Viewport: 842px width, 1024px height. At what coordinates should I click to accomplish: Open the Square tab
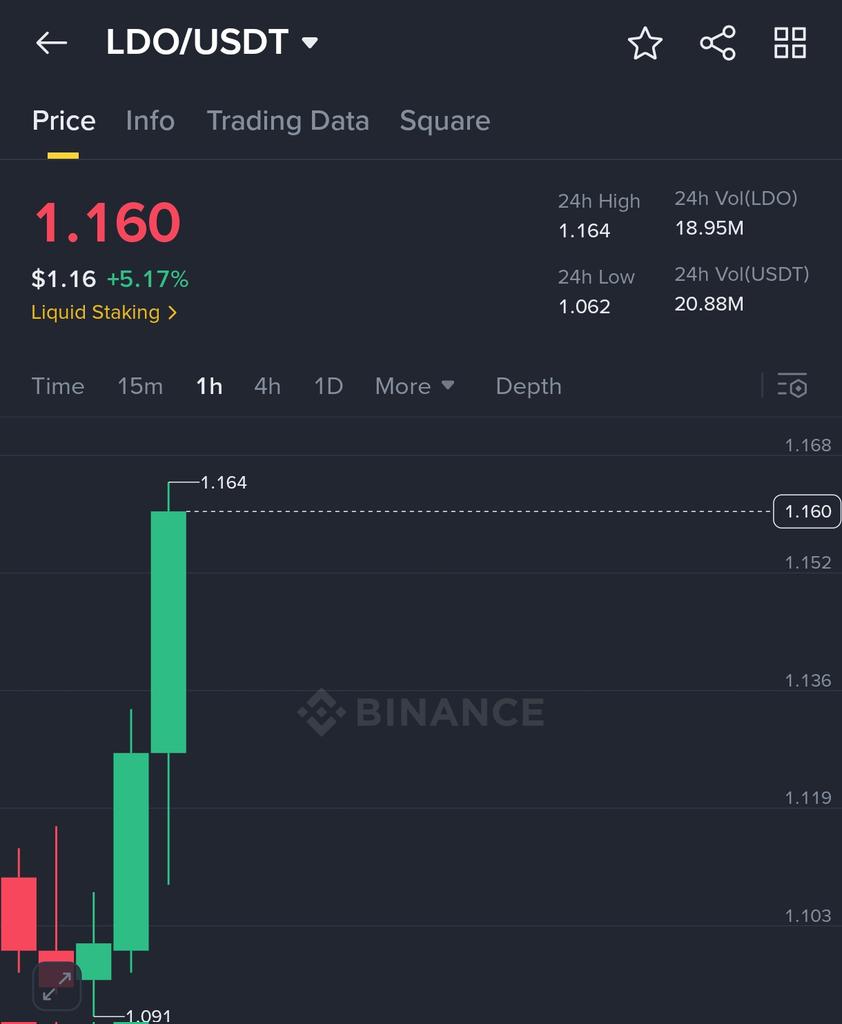[445, 121]
